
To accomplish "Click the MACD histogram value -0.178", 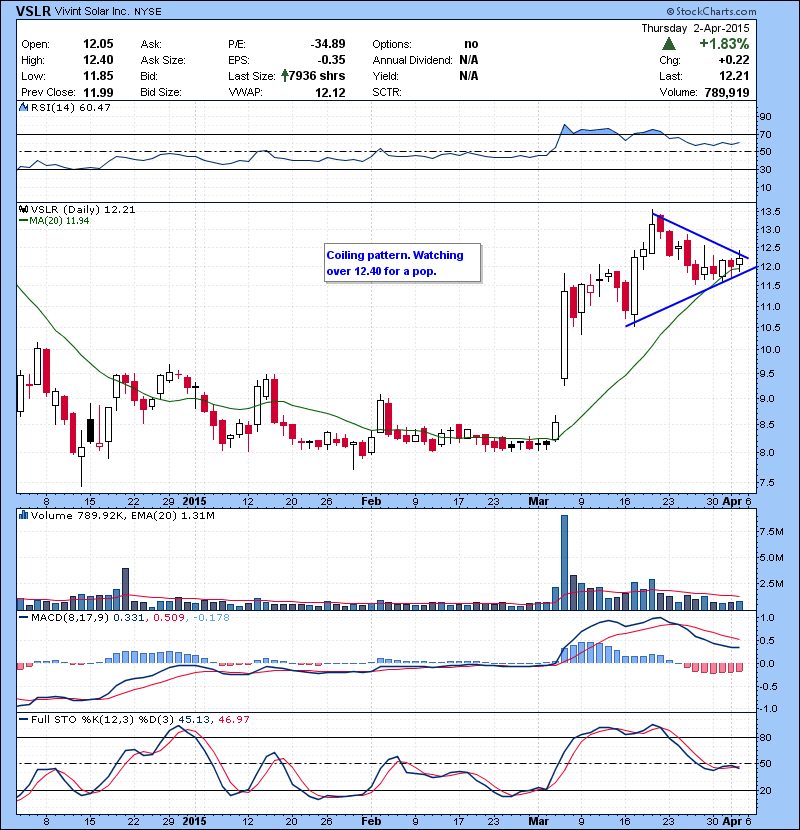I will coord(211,617).
